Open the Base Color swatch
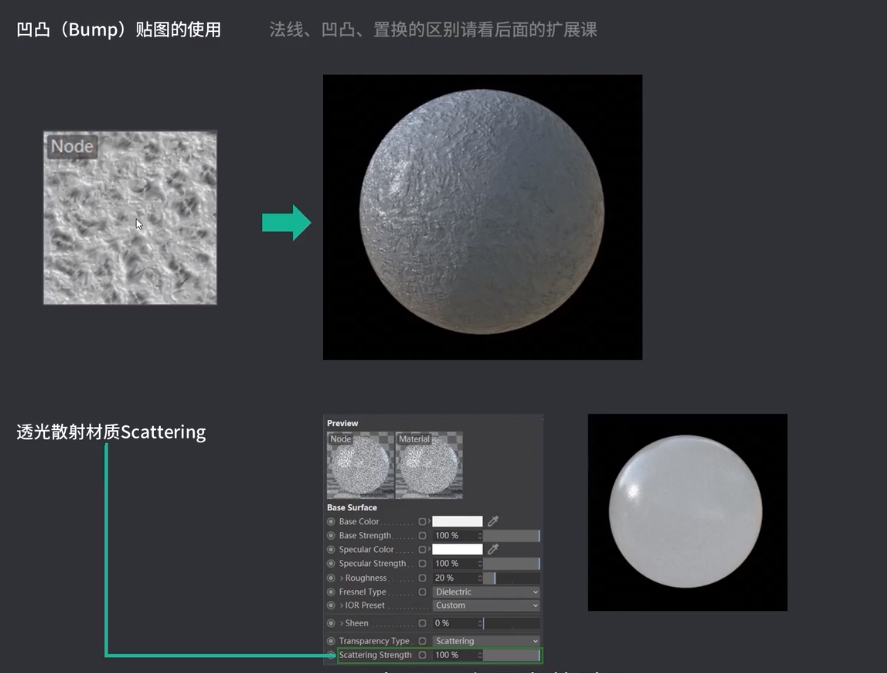 point(457,521)
